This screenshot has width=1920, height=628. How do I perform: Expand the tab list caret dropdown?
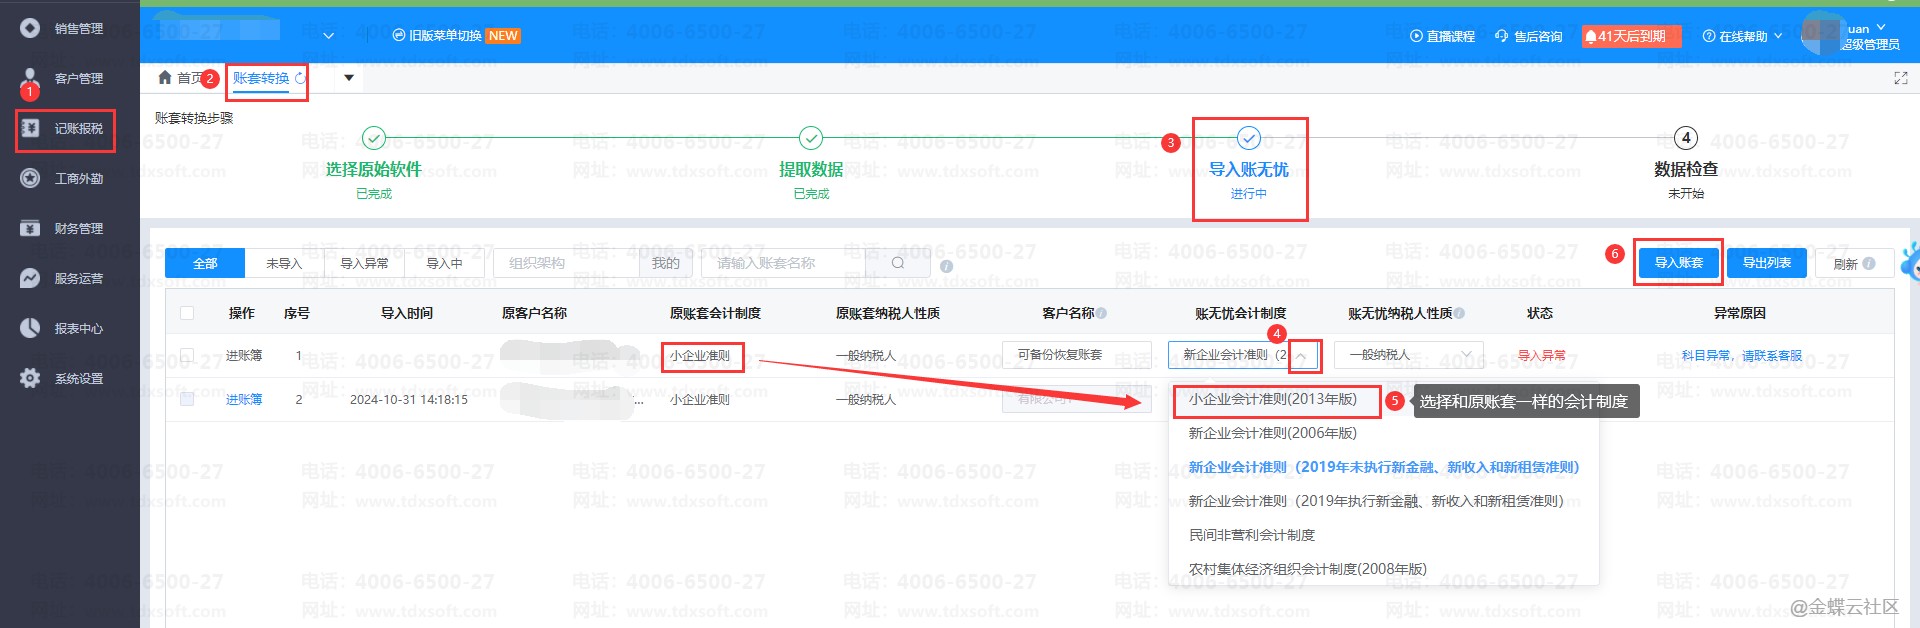pos(349,78)
